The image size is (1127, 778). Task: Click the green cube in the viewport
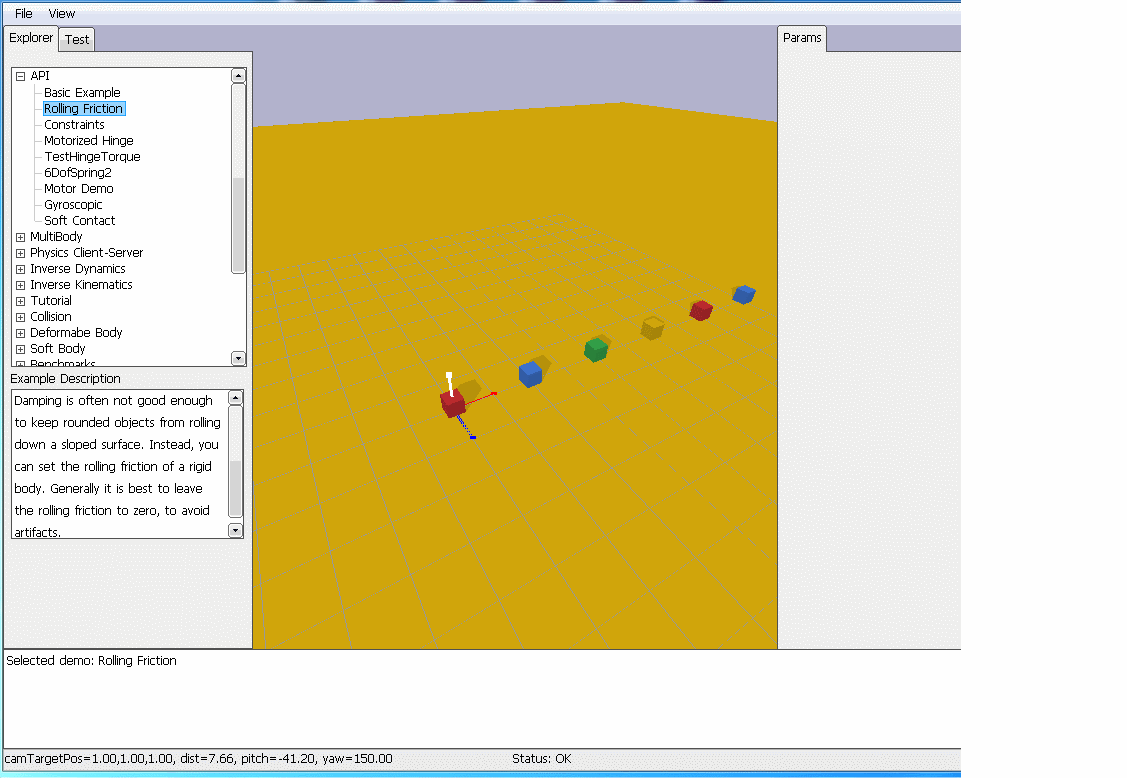(x=596, y=349)
